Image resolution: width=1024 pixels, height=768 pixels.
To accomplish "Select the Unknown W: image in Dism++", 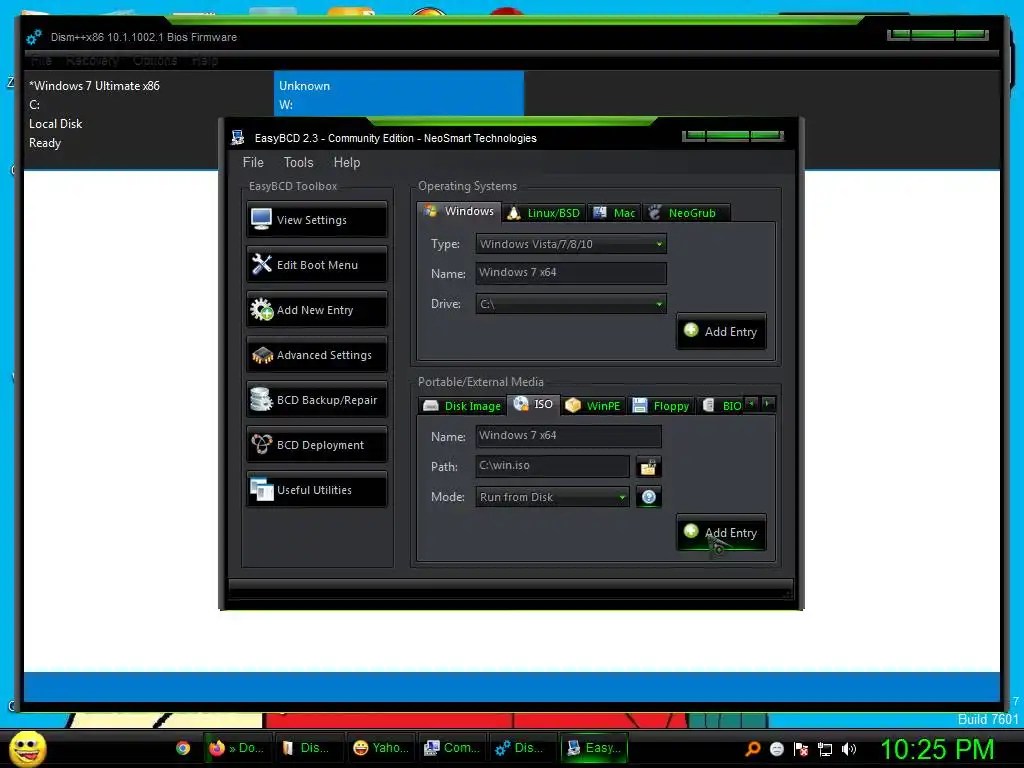I will (x=398, y=95).
